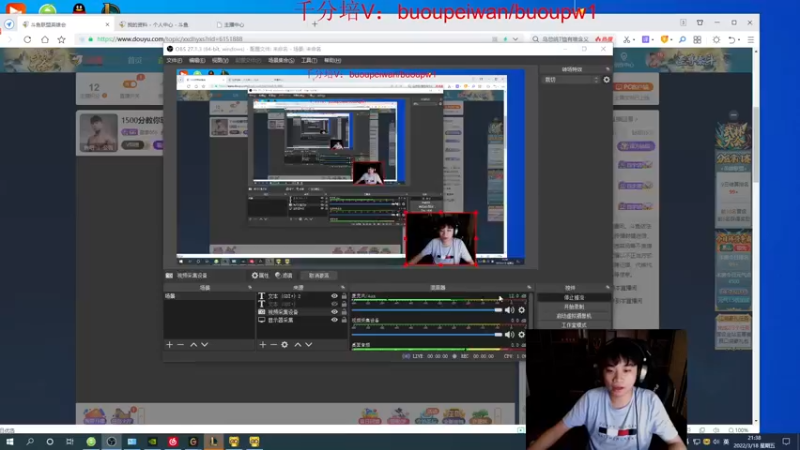Viewport: 800px width, 450px height.
Task: Bookmark the page with the star icon
Action: tap(62, 39)
